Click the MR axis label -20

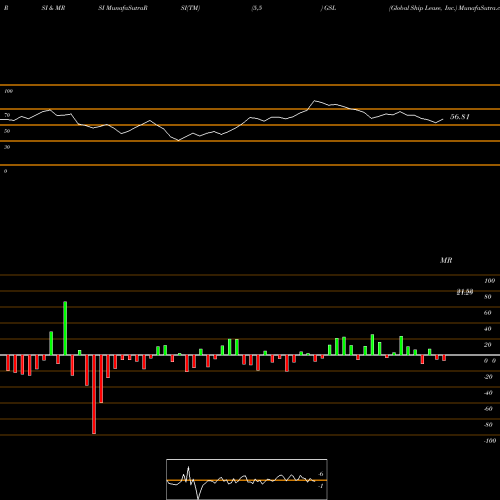click(488, 377)
